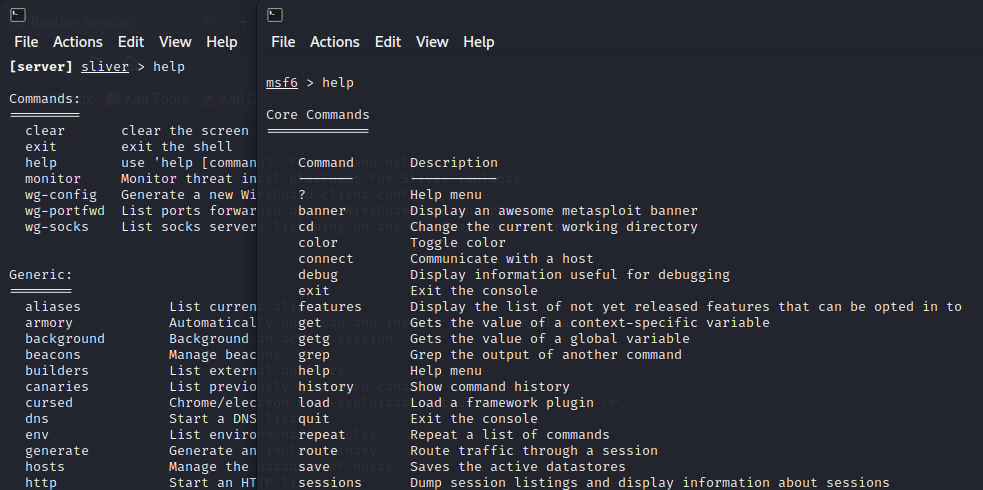Click the 'features' command in msf6
Image resolution: width=983 pixels, height=490 pixels.
point(330,306)
